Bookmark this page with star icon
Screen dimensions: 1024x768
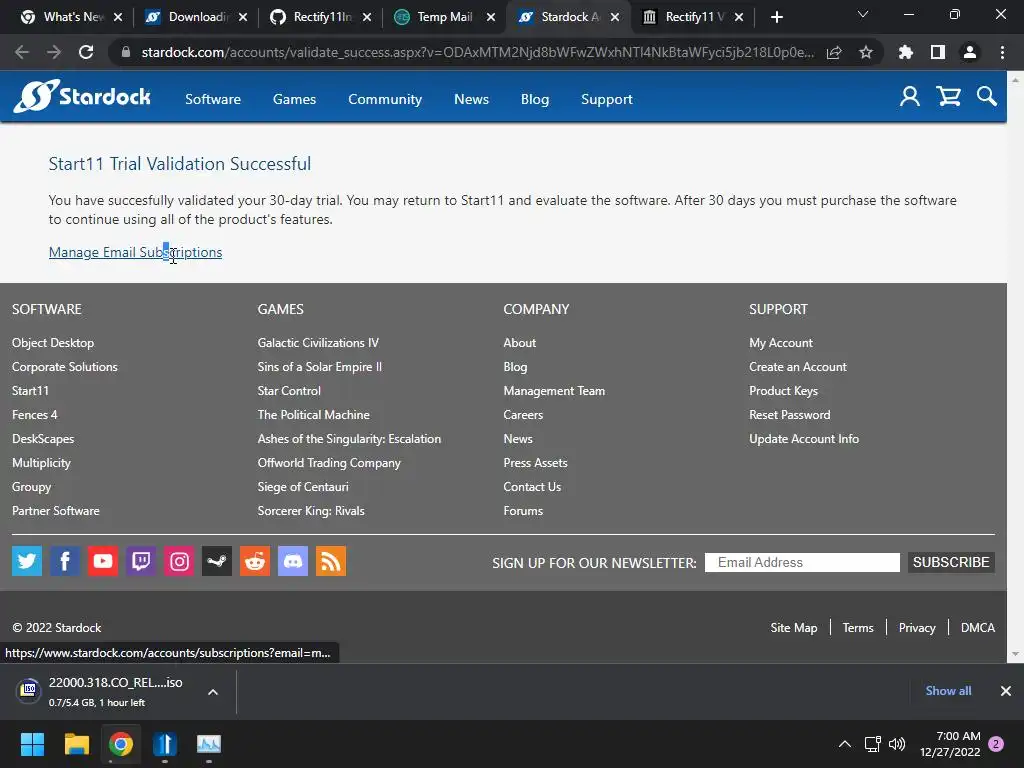(866, 52)
